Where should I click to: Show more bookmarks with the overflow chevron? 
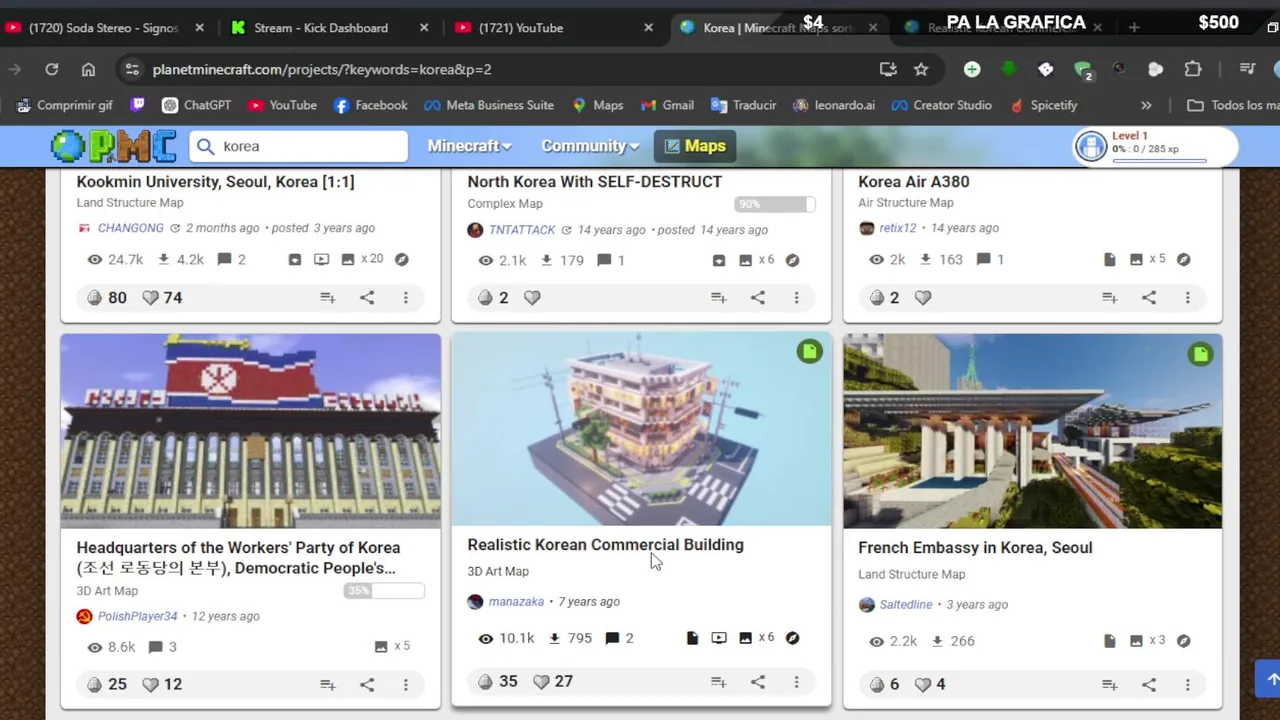click(x=1146, y=105)
